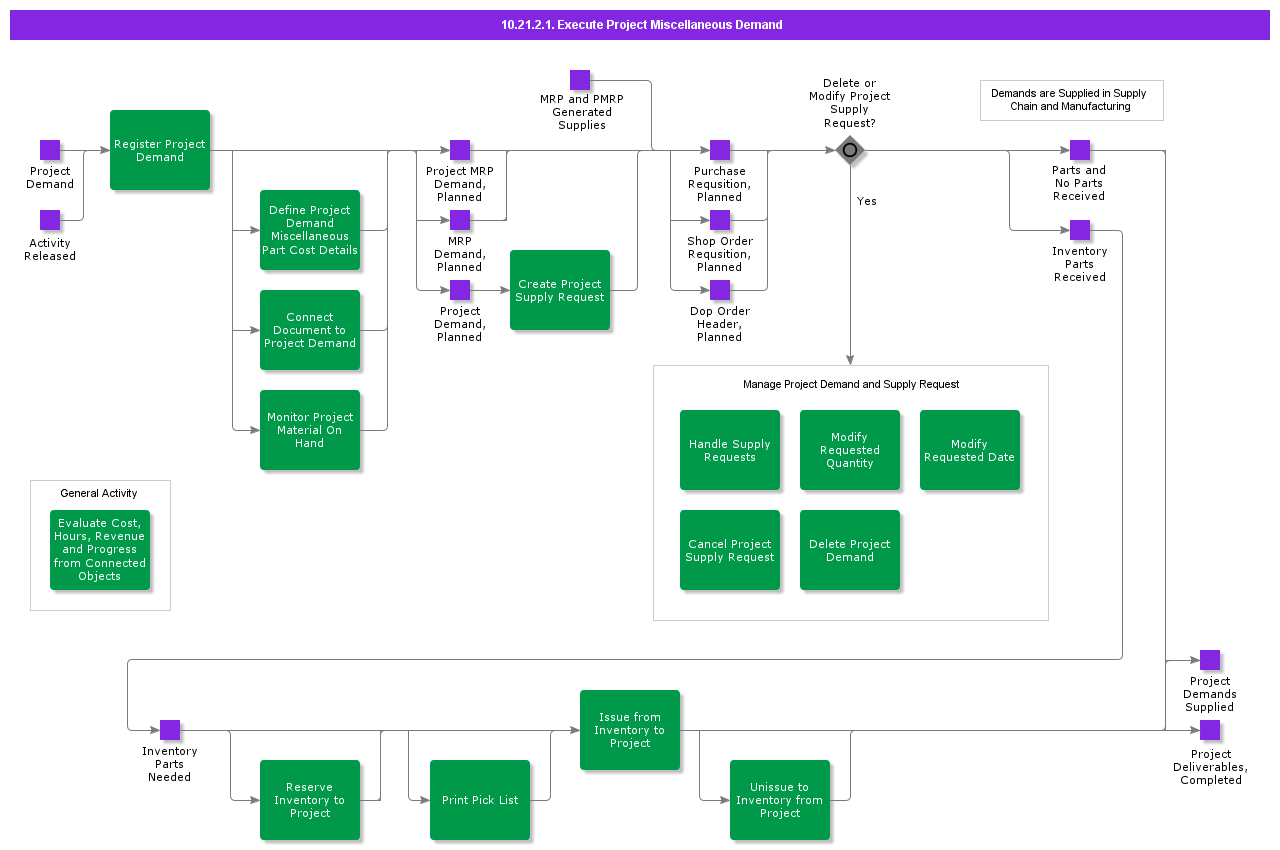The image size is (1280, 850).
Task: Click the Delete or Modify Project Supply Request? label
Action: (850, 103)
